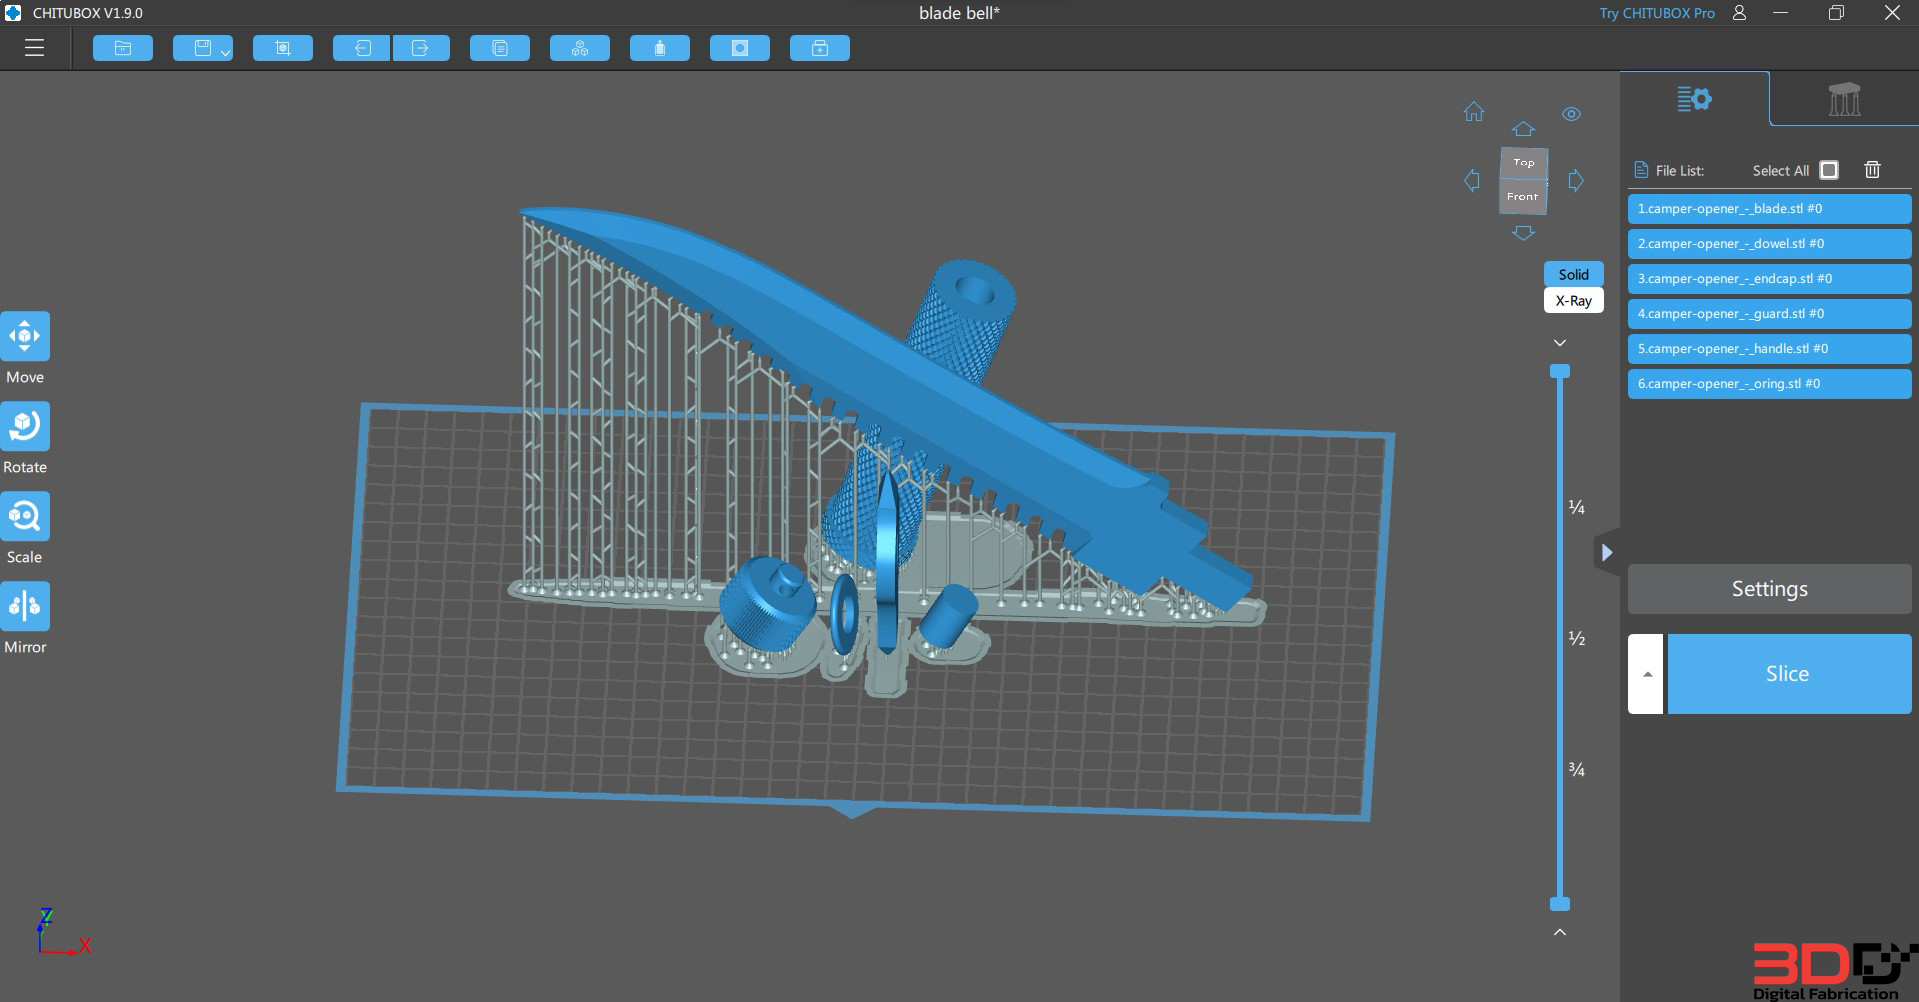This screenshot has height=1002, width=1919.
Task: Select 6.camper-opener_-_oring.stl in file list
Action: 1769,384
